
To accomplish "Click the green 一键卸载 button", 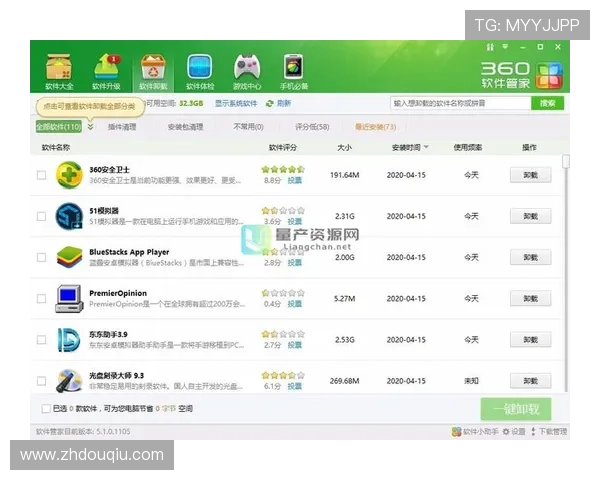I will click(516, 409).
